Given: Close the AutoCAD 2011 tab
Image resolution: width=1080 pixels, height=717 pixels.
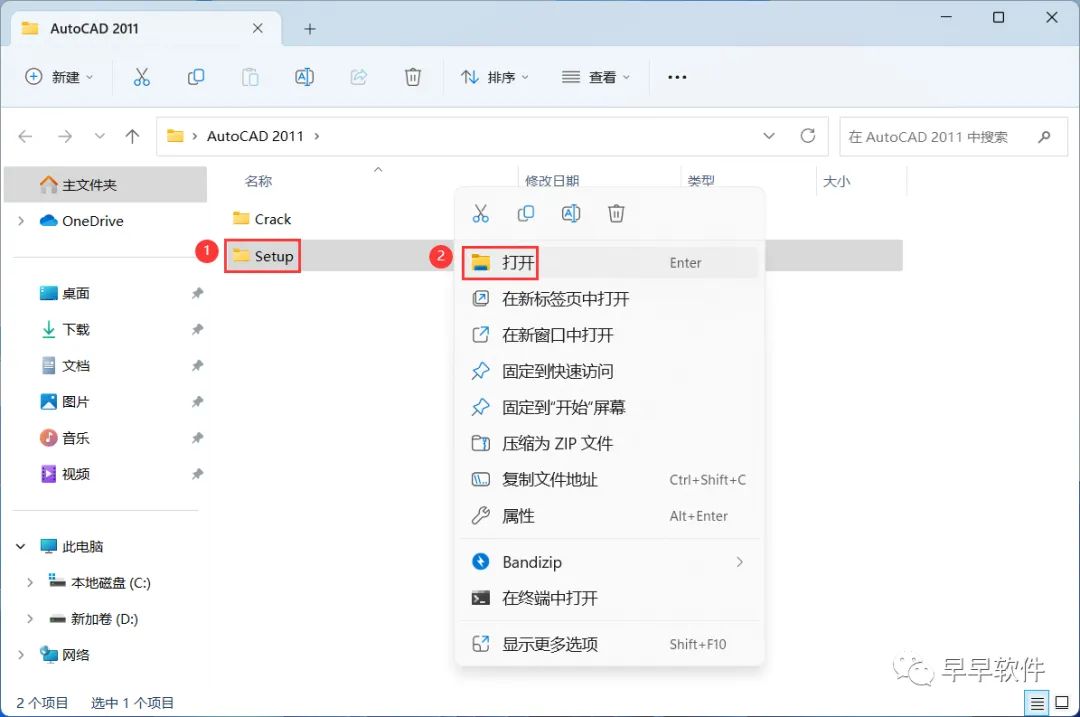Looking at the screenshot, I should (x=258, y=28).
